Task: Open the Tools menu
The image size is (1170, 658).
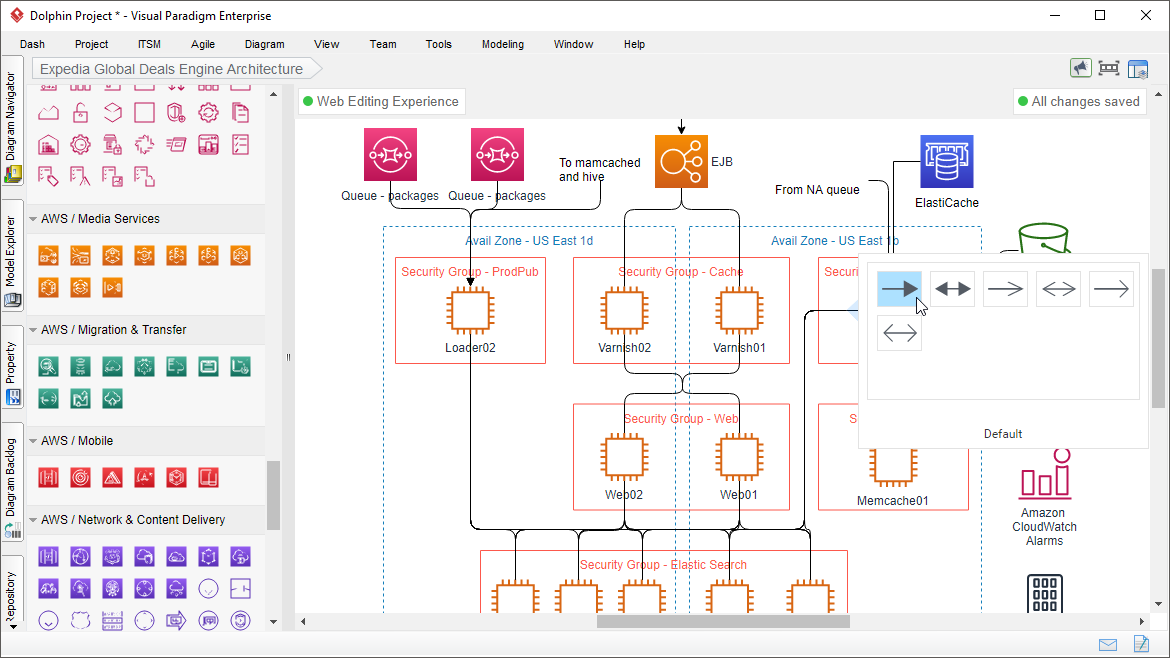Action: 439,44
